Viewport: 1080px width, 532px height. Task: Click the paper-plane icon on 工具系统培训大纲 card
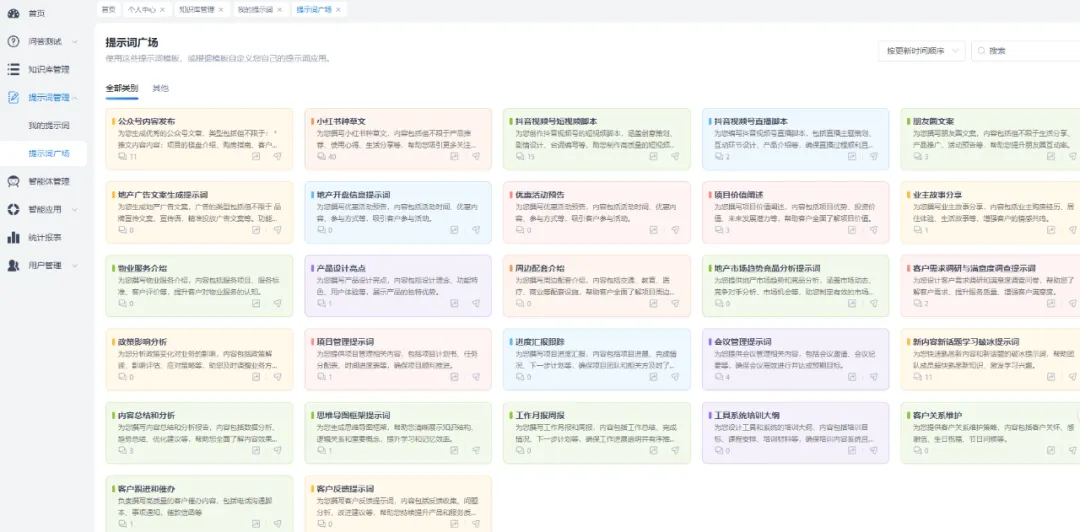(873, 451)
